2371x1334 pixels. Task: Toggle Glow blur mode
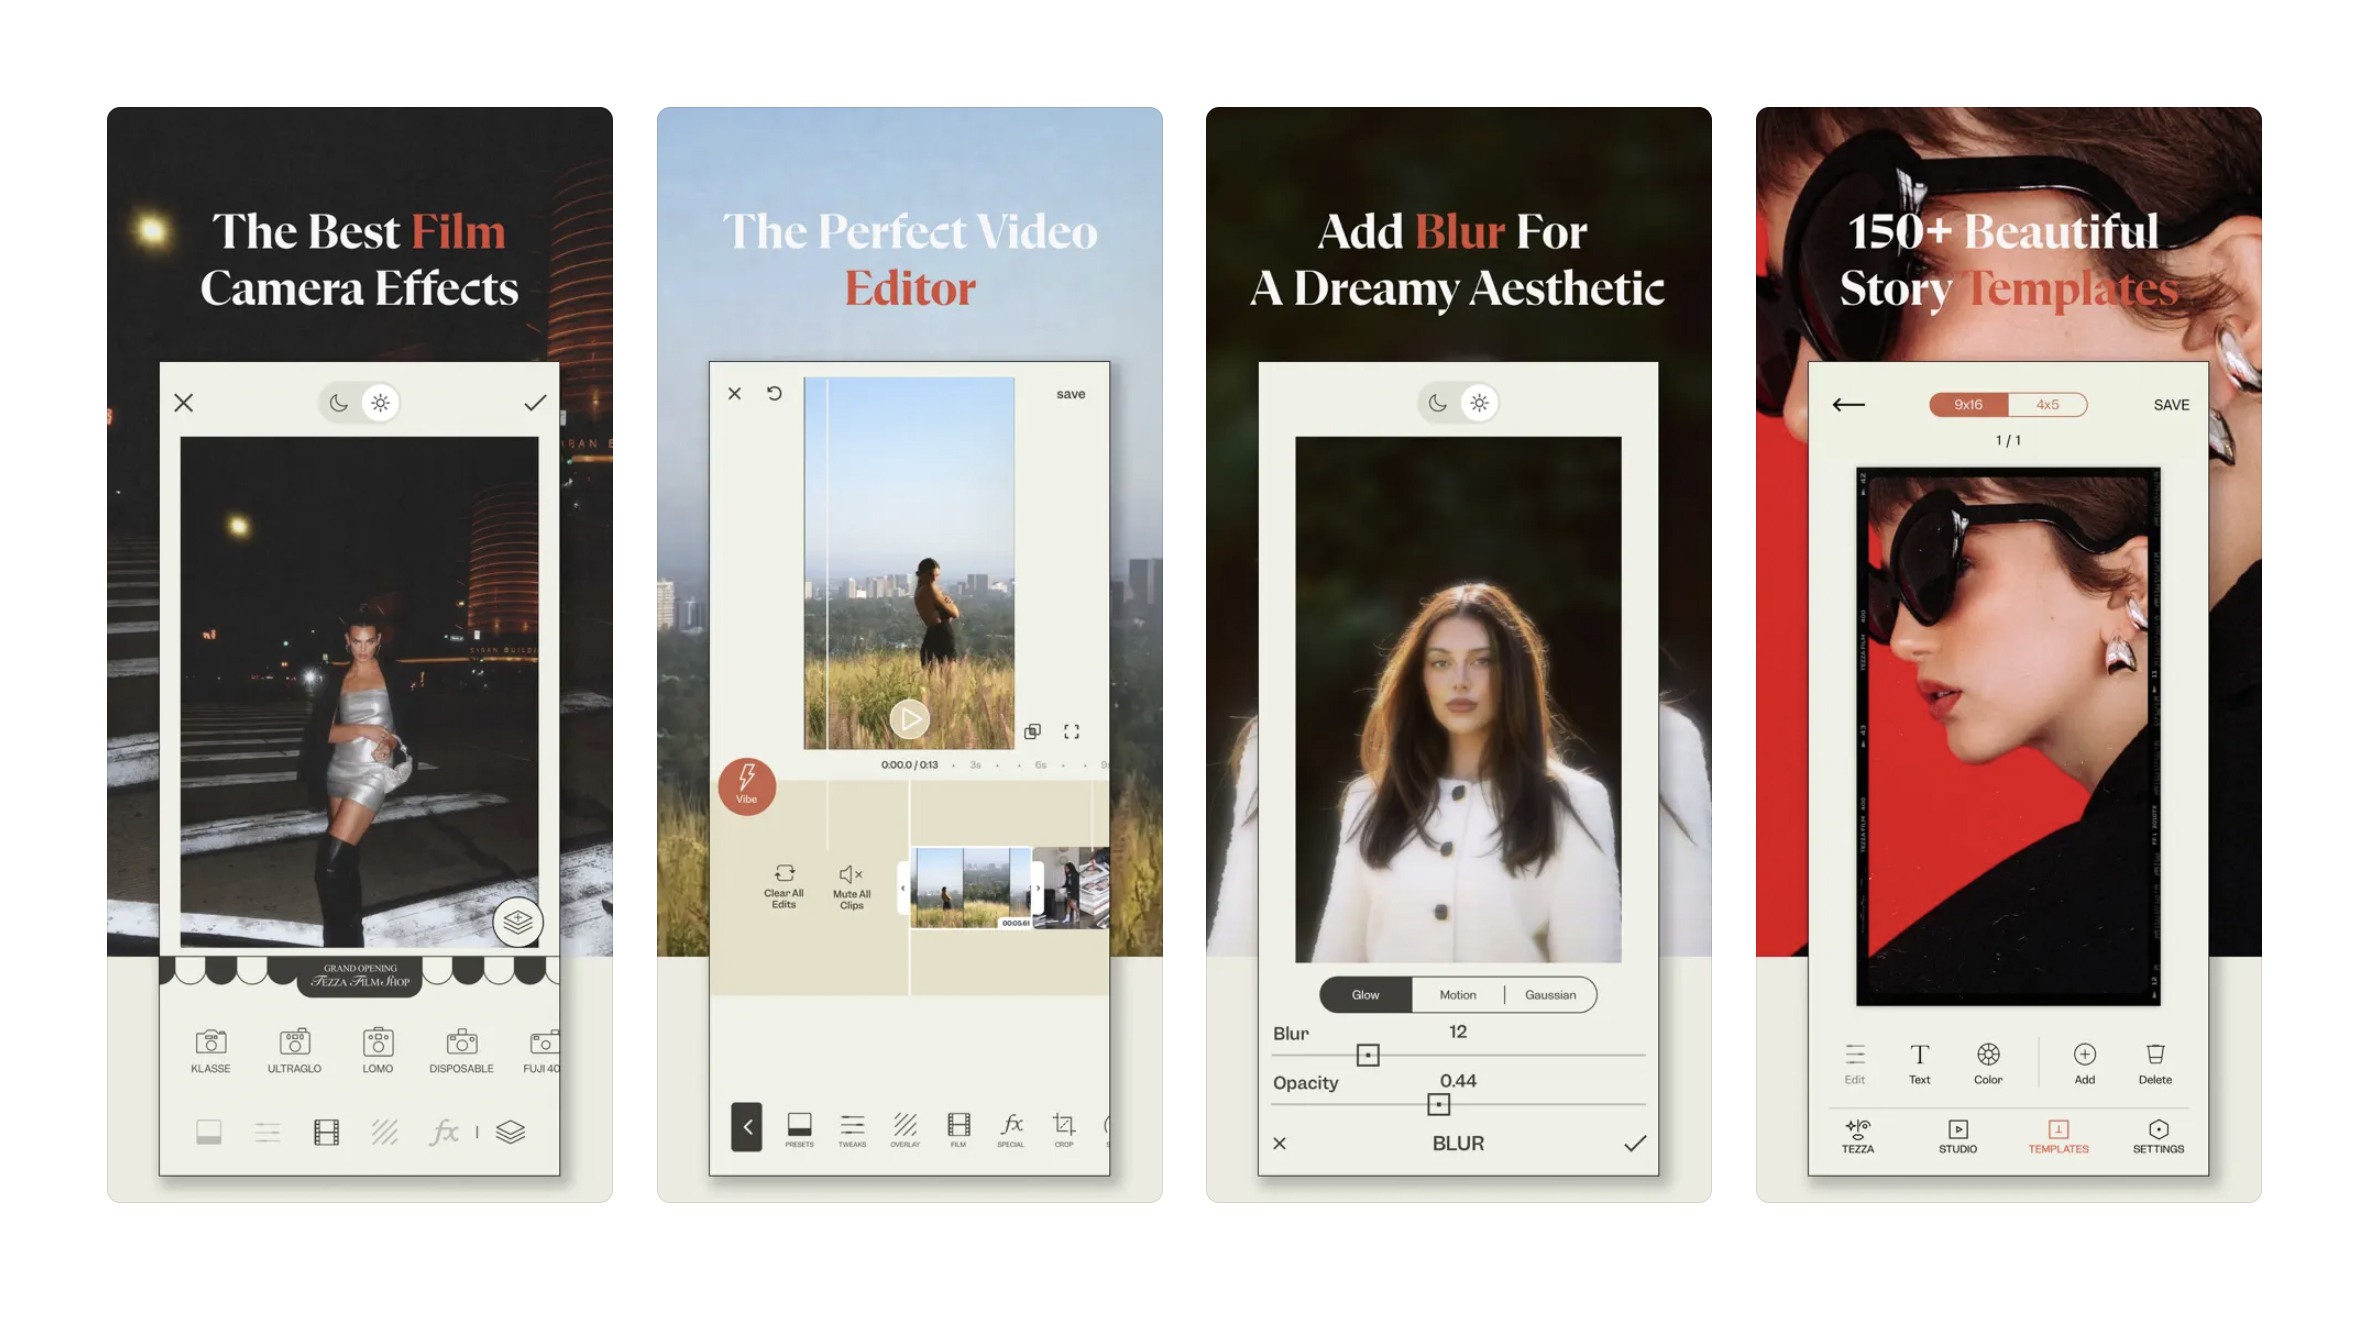(x=1365, y=994)
